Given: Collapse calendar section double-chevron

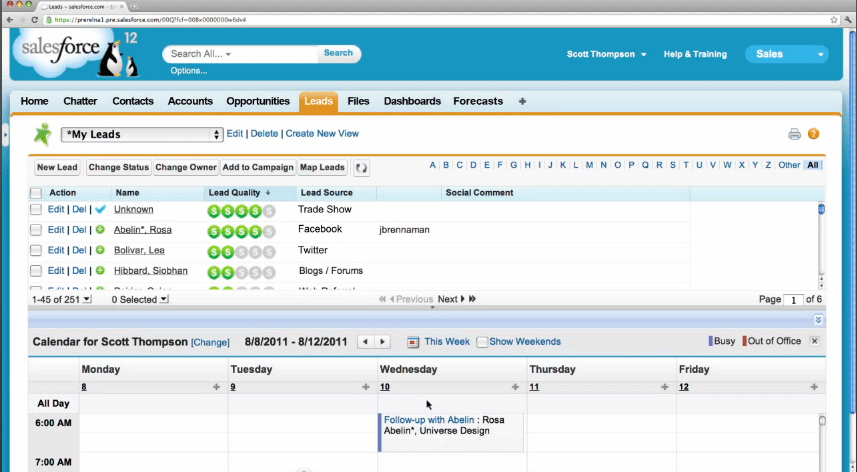Looking at the screenshot, I should coord(818,320).
